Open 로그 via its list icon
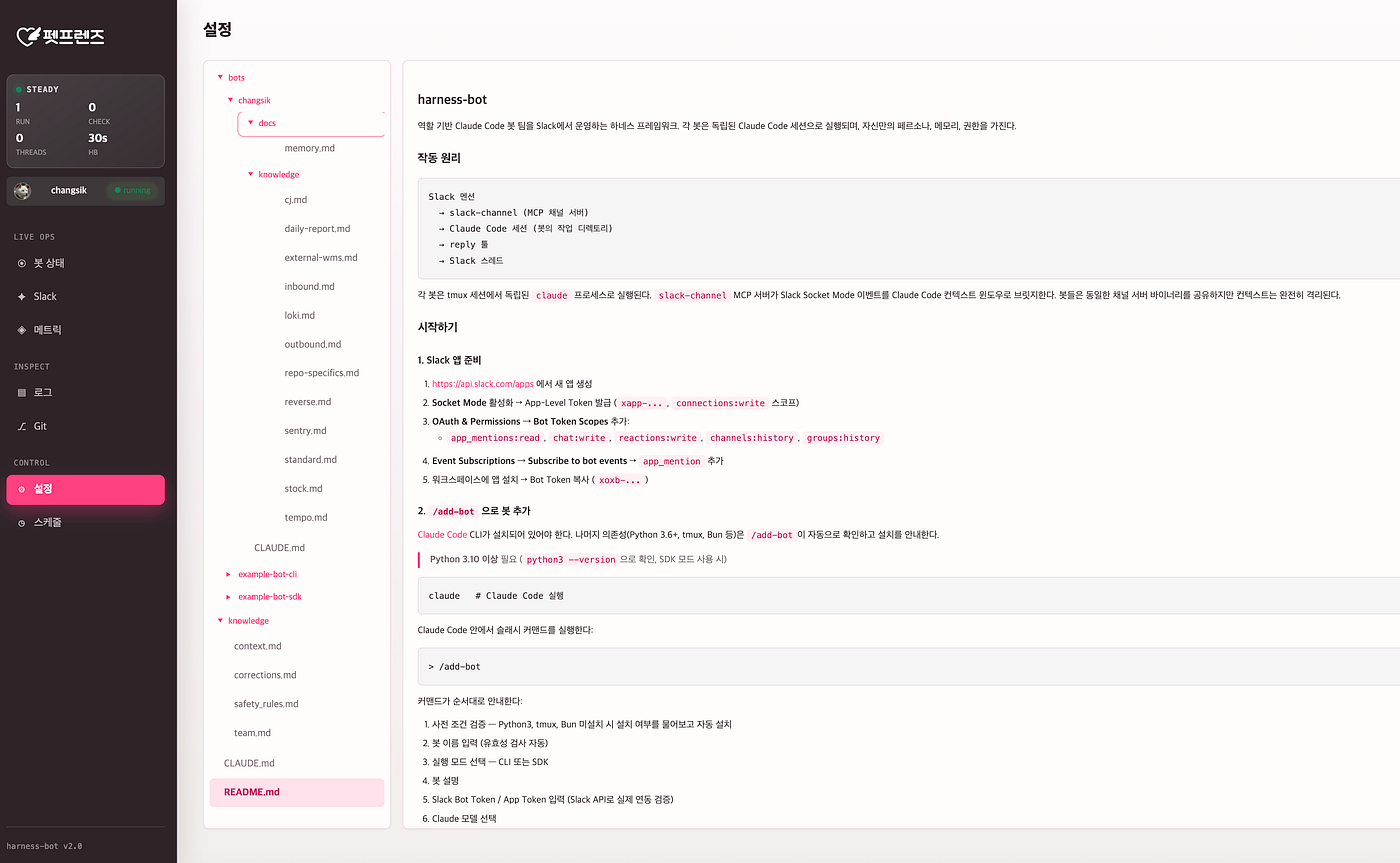Viewport: 1400px width, 863px height. point(22,393)
